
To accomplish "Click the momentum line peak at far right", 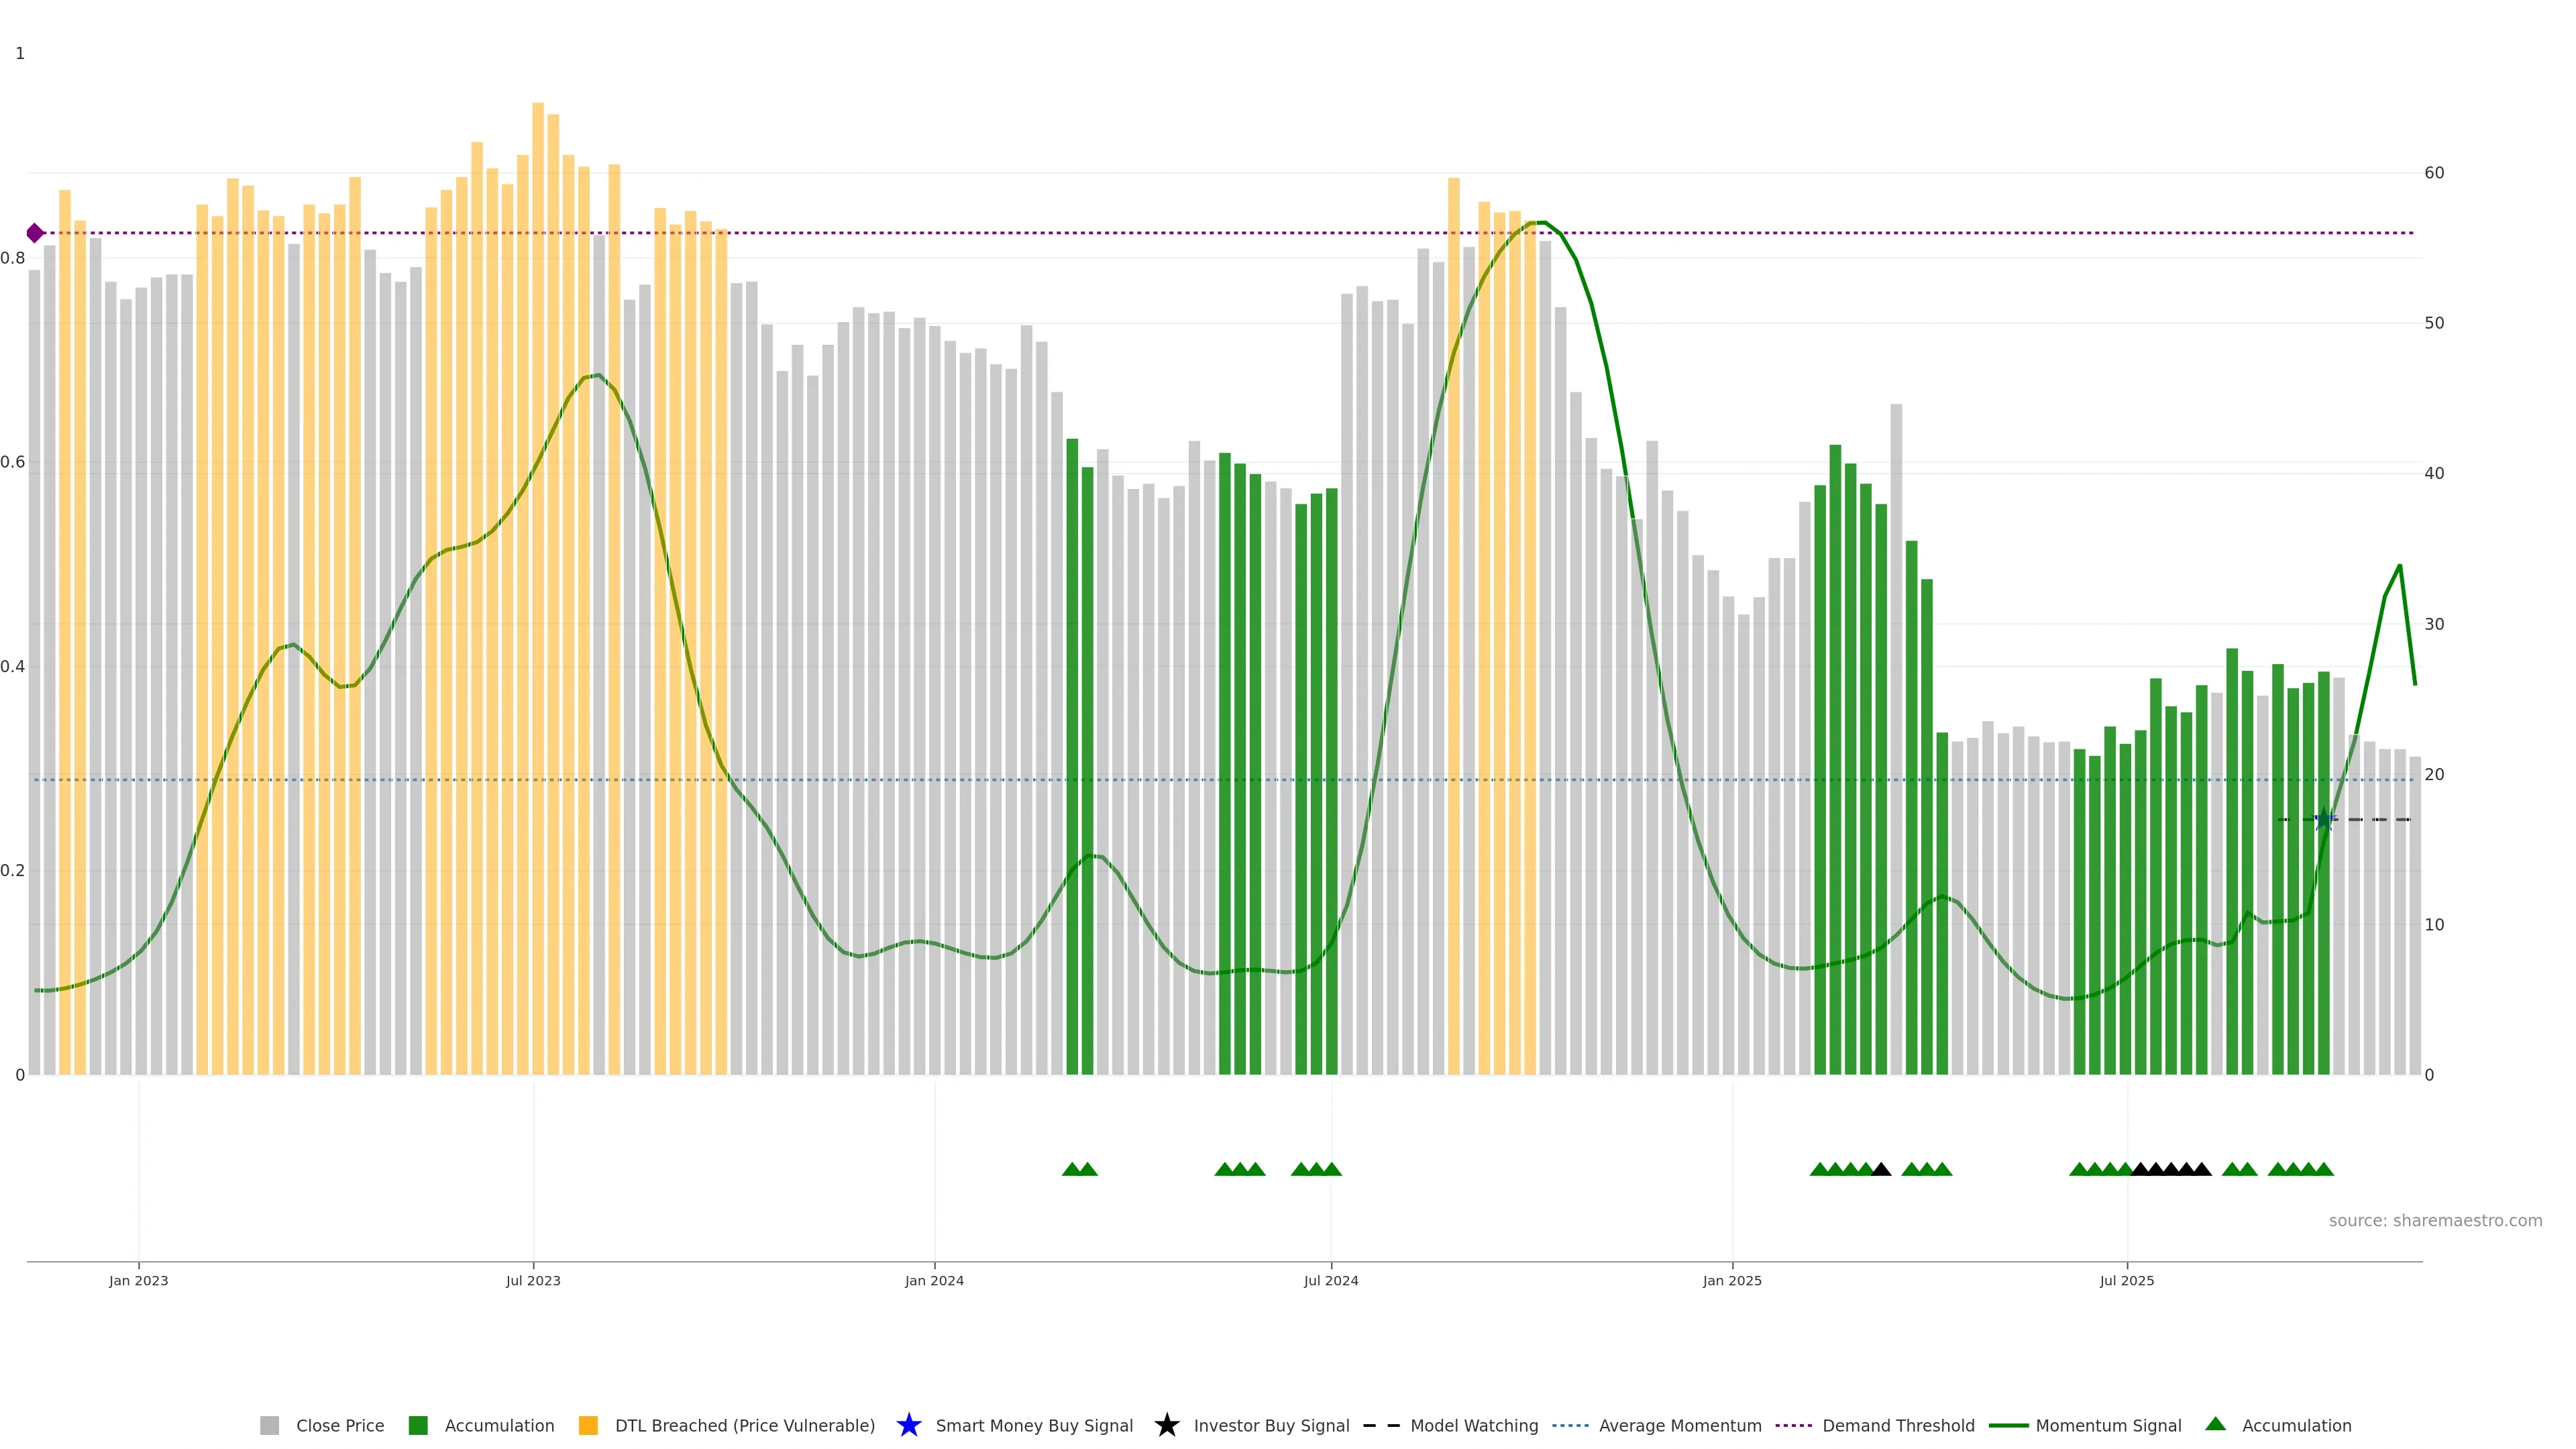I will click(2399, 567).
